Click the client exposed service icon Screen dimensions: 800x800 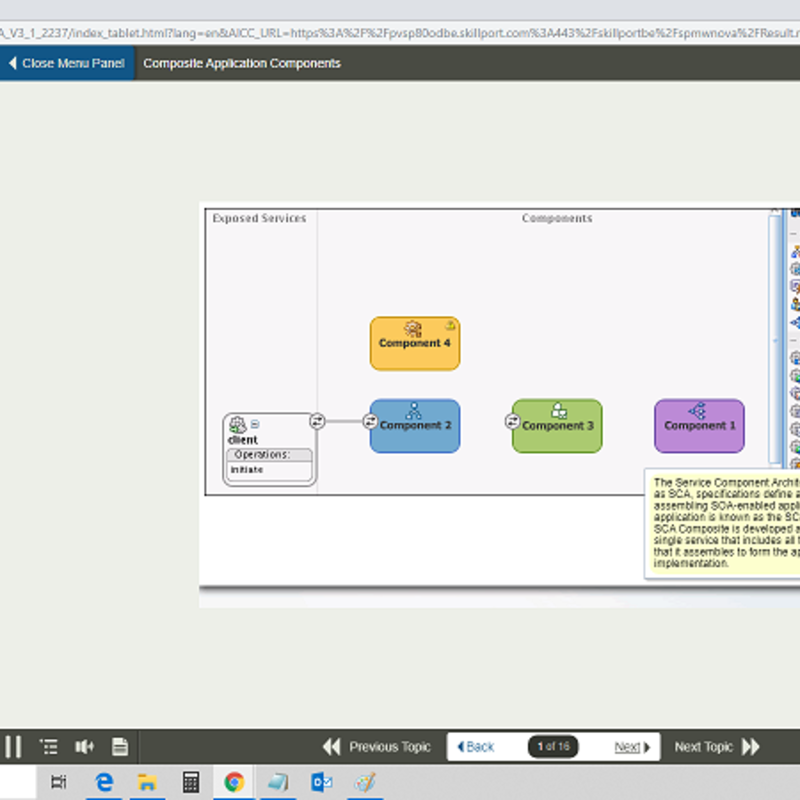(237, 424)
